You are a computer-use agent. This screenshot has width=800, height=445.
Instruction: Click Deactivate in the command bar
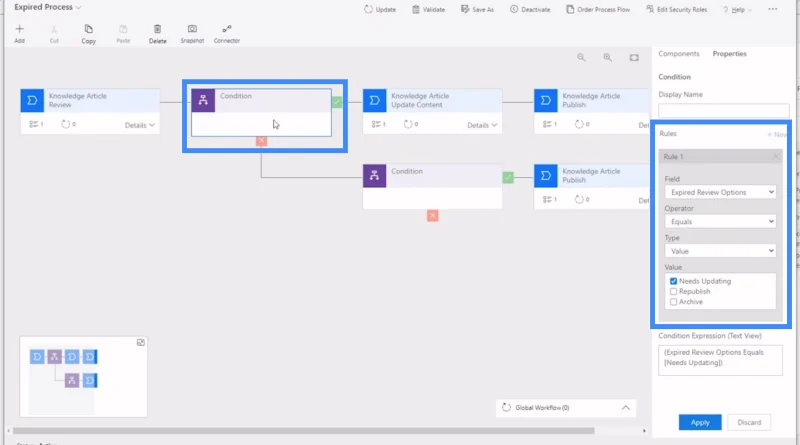[530, 9]
